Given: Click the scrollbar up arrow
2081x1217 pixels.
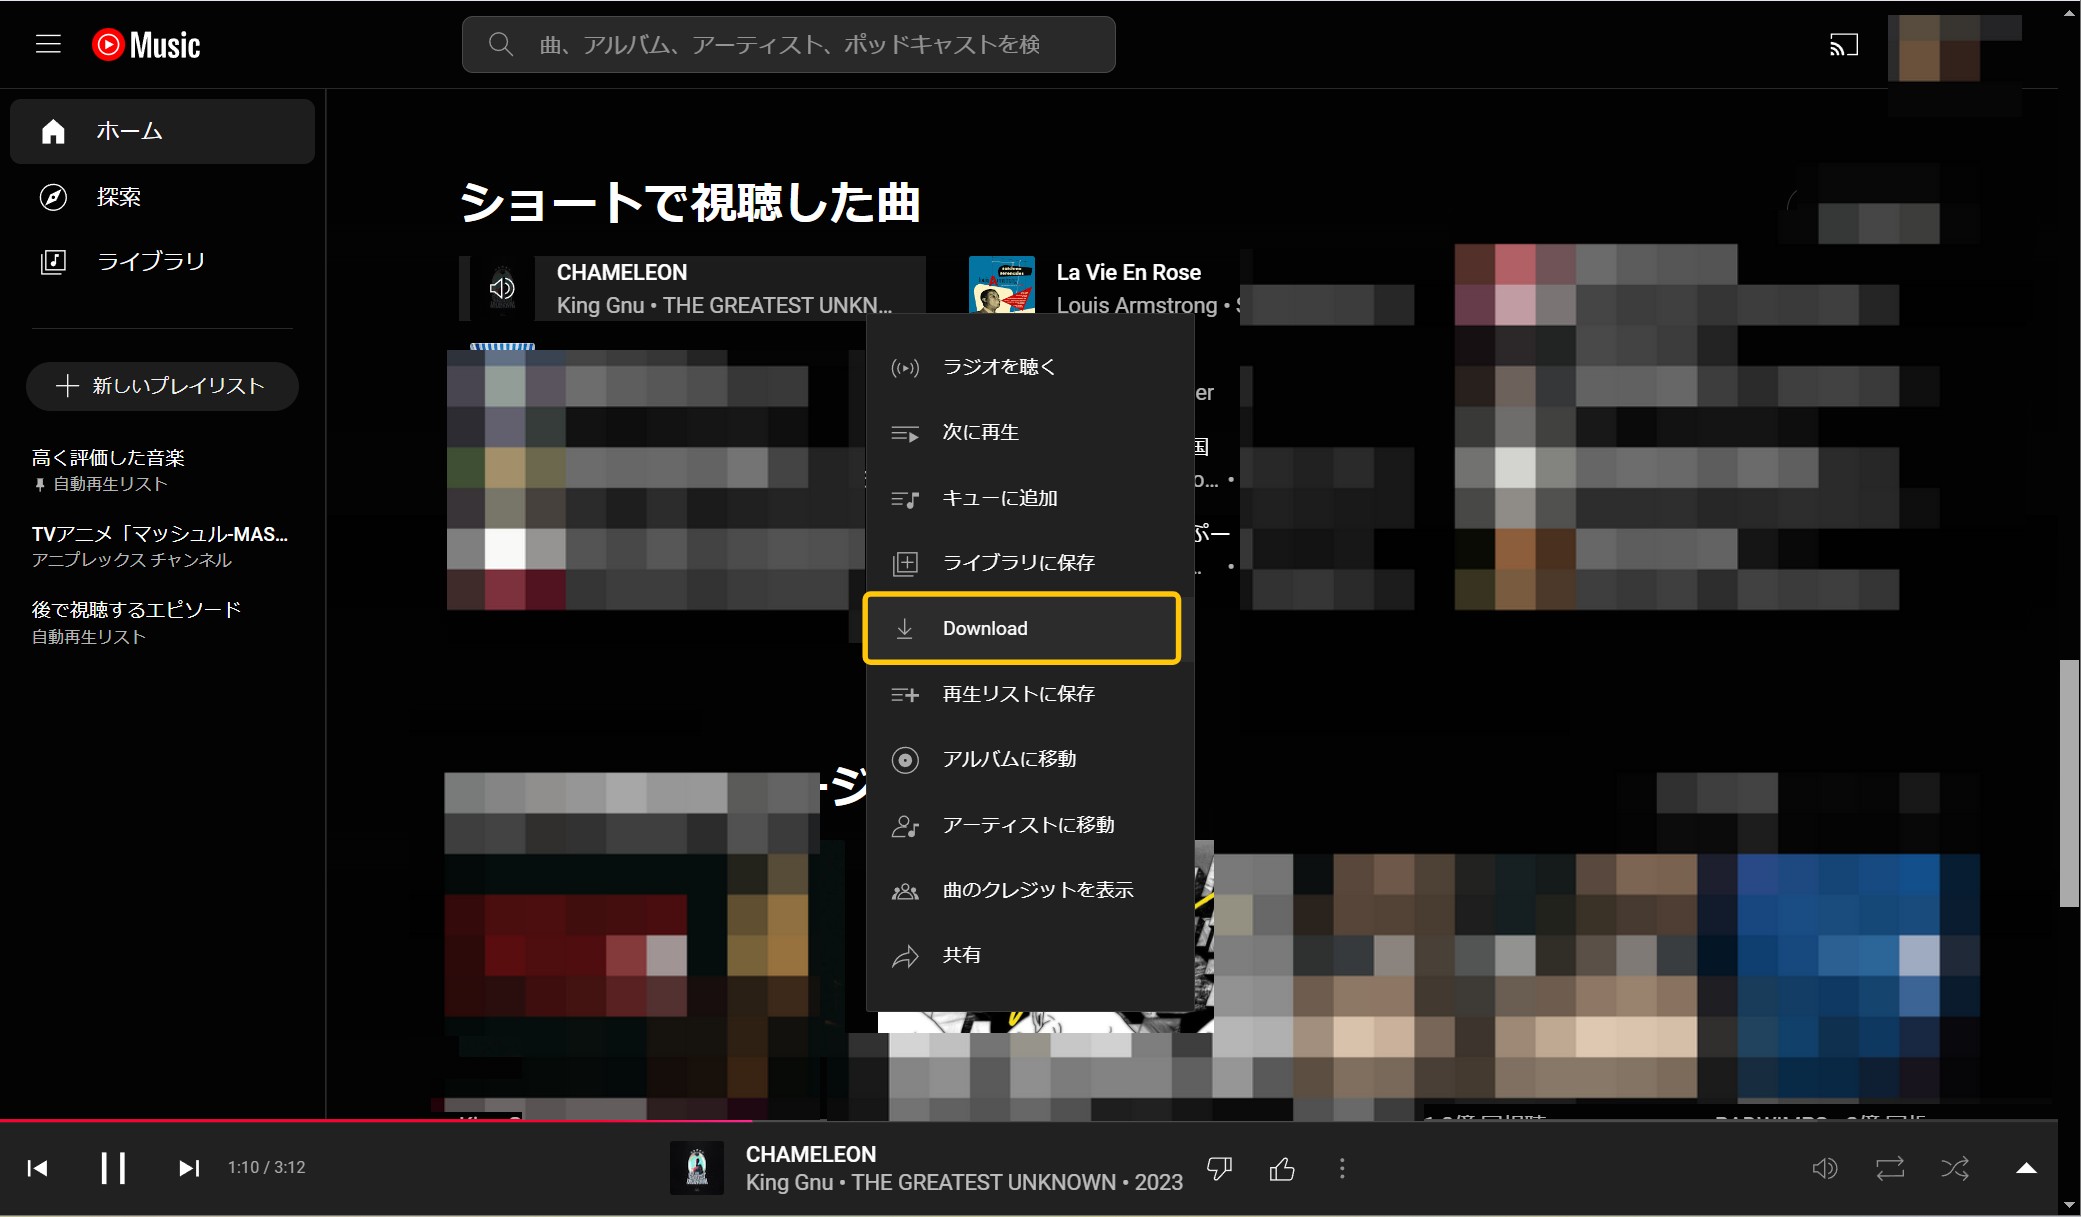Looking at the screenshot, I should pyautogui.click(x=2069, y=12).
